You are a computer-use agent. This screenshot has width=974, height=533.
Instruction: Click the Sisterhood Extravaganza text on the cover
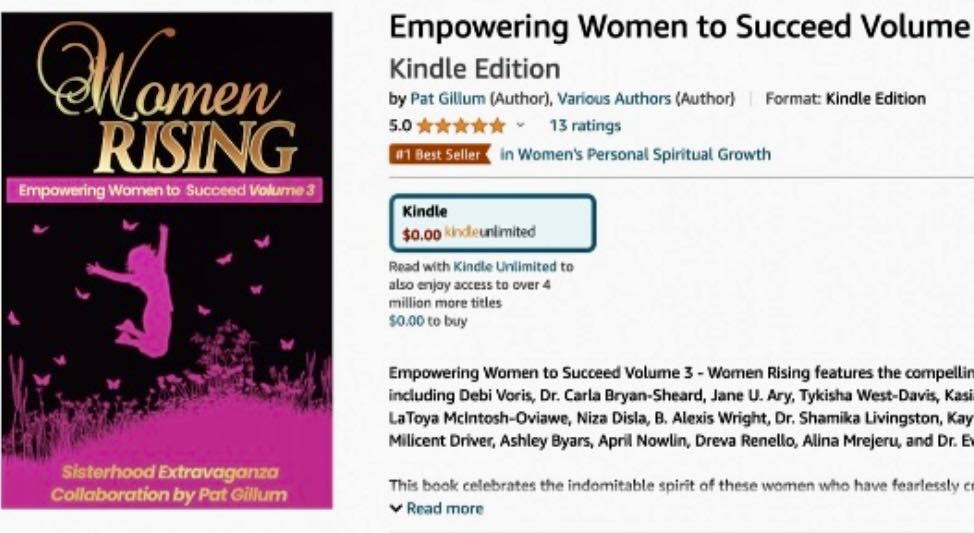coord(167,471)
